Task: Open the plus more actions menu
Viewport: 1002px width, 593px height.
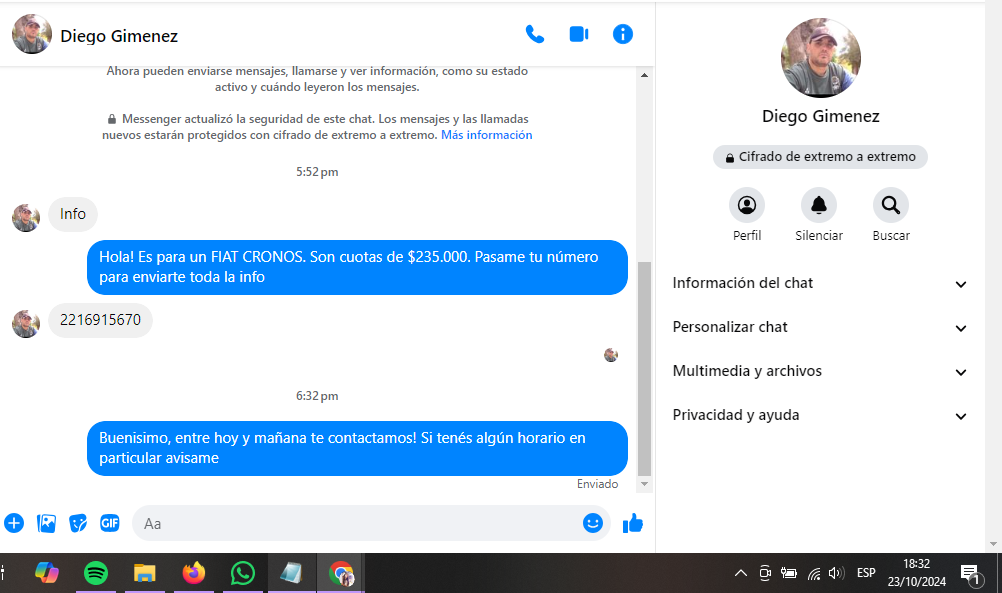Action: 14,523
